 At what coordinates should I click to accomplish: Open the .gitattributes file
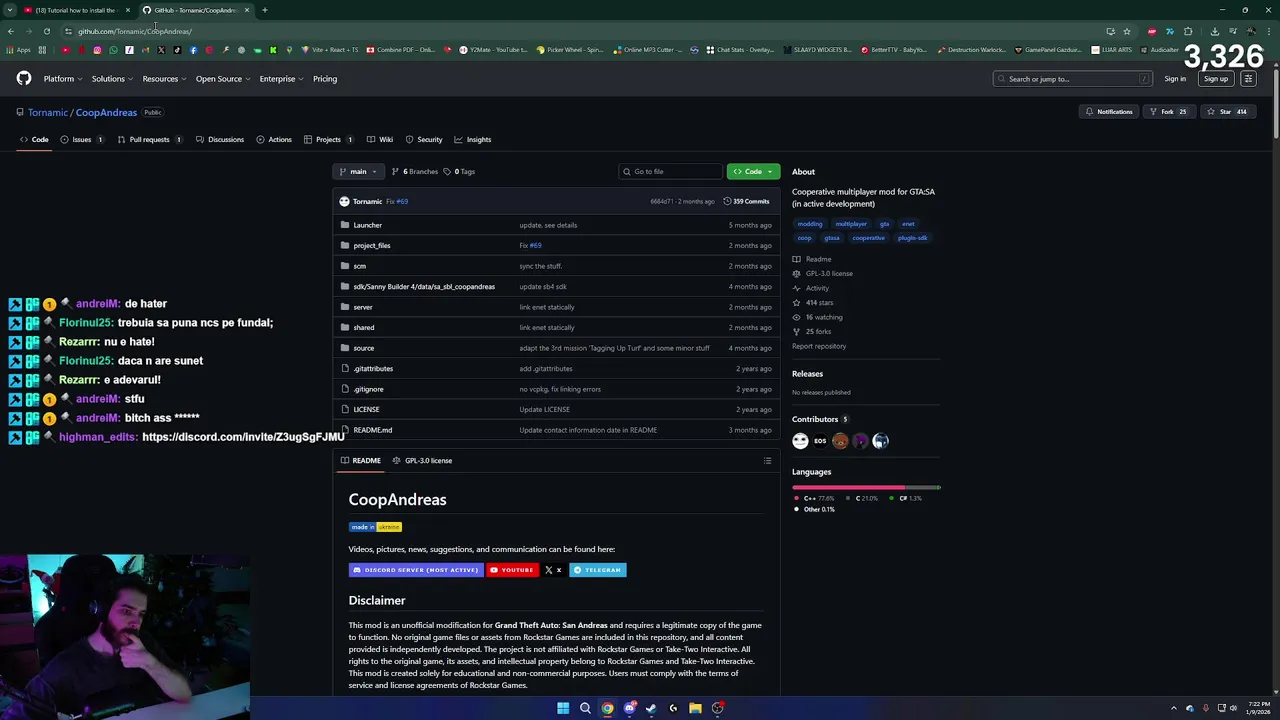coord(372,369)
